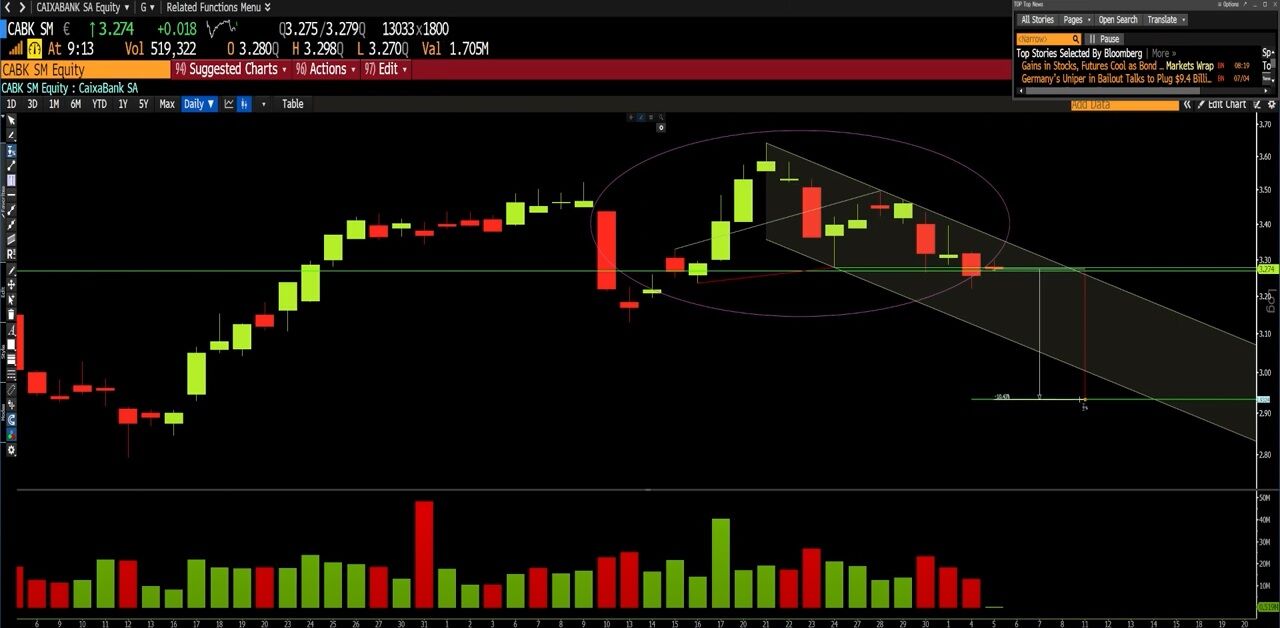Open the white fill color swatch
Viewport: 1280px width, 628px height.
(11, 347)
